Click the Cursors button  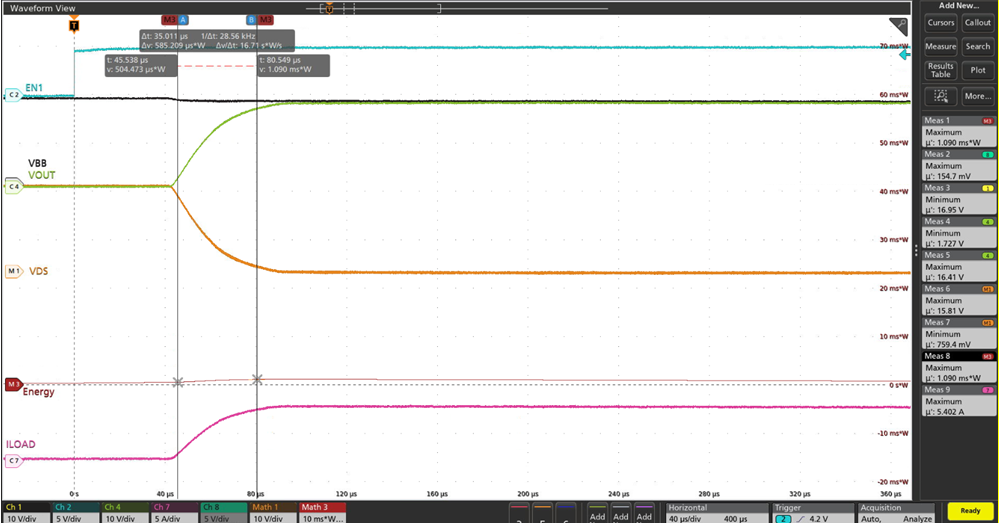940,22
